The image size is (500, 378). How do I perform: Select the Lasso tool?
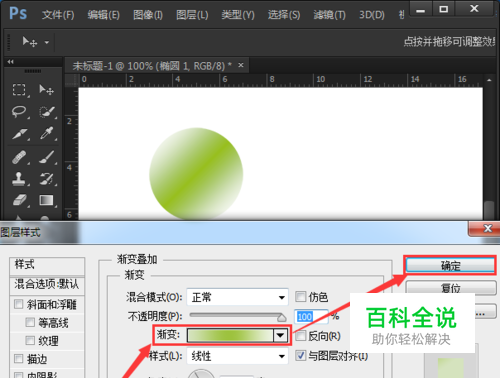click(19, 112)
